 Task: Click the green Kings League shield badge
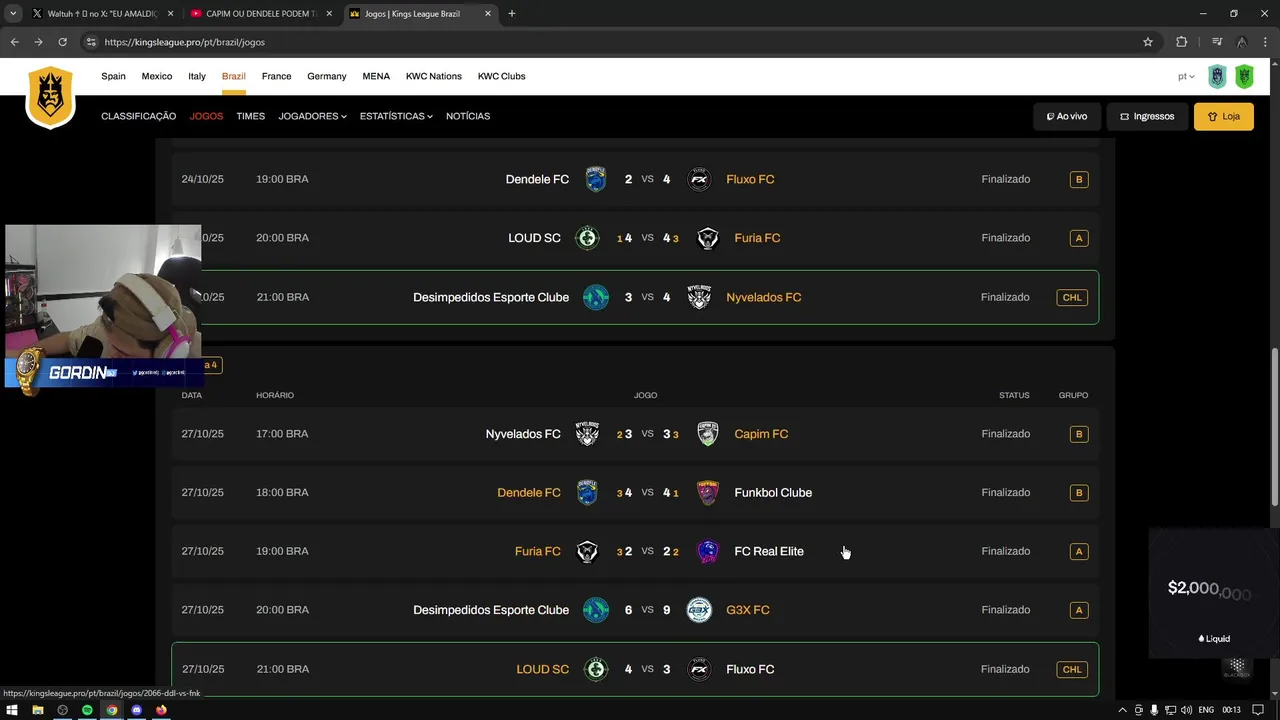point(1244,77)
